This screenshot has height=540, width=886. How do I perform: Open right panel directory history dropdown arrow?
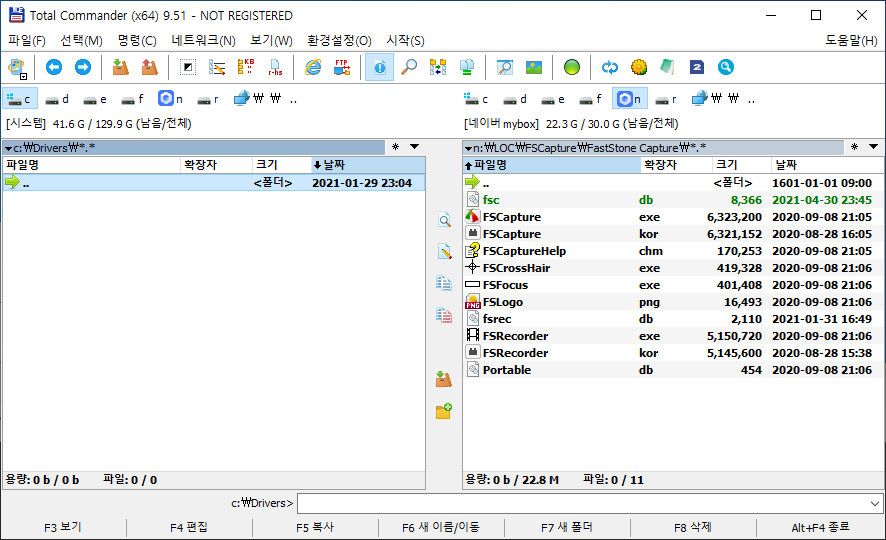(873, 147)
